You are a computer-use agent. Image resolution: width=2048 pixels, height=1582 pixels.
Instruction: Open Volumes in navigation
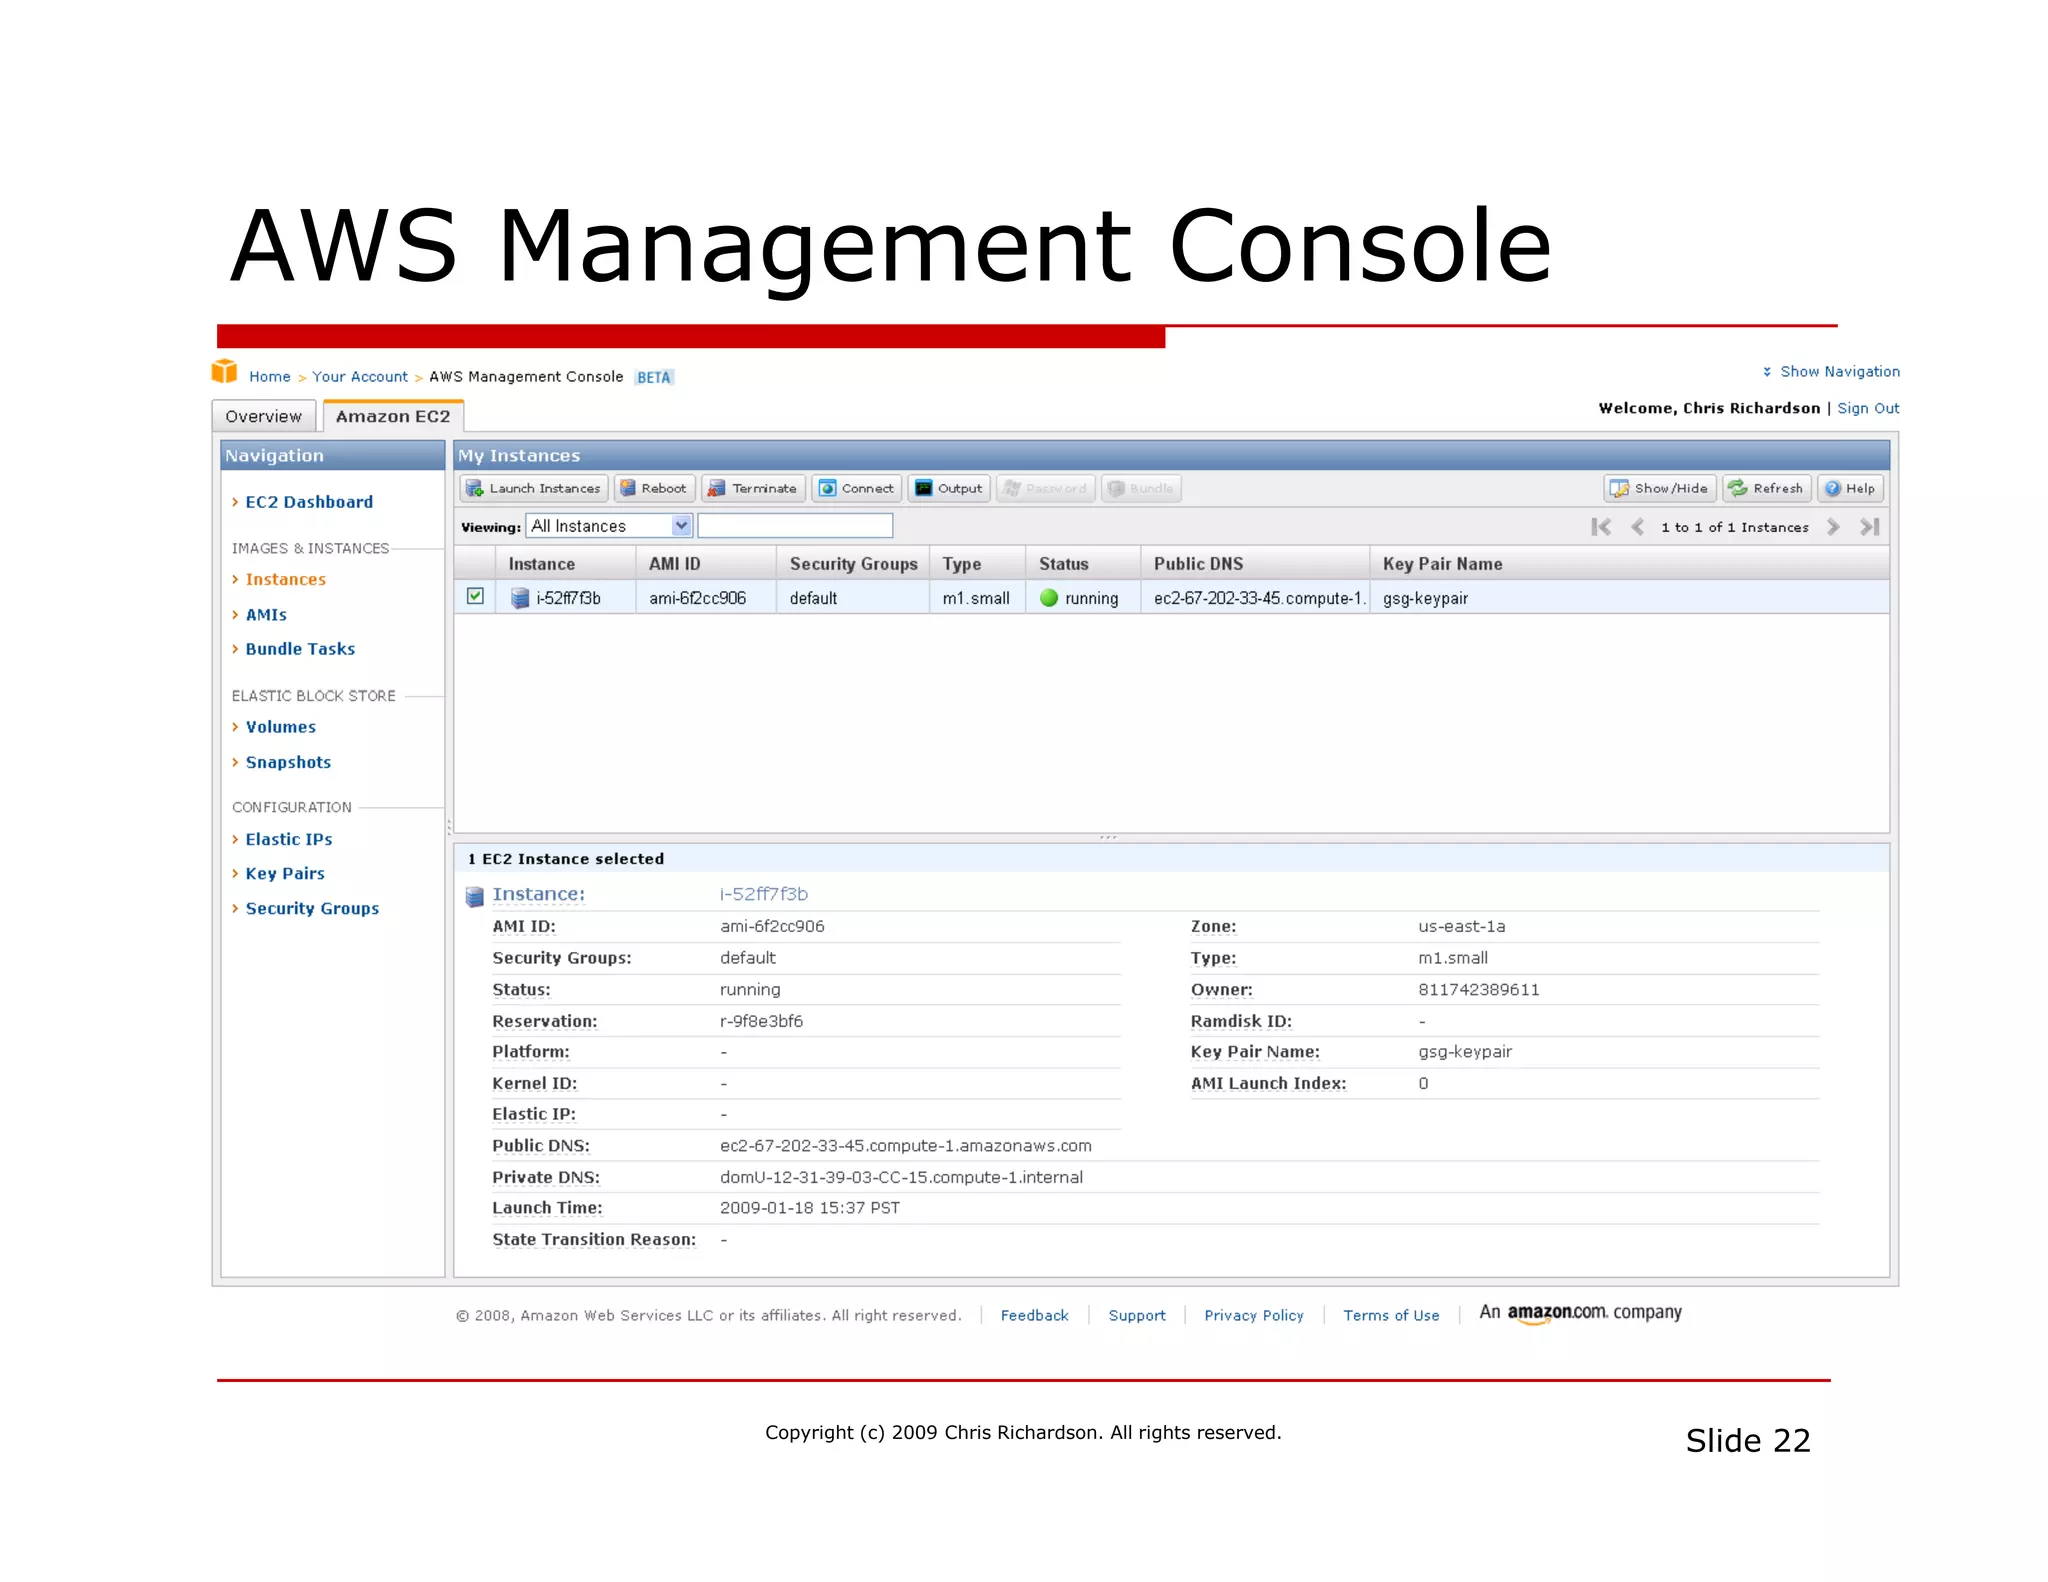coord(281,727)
